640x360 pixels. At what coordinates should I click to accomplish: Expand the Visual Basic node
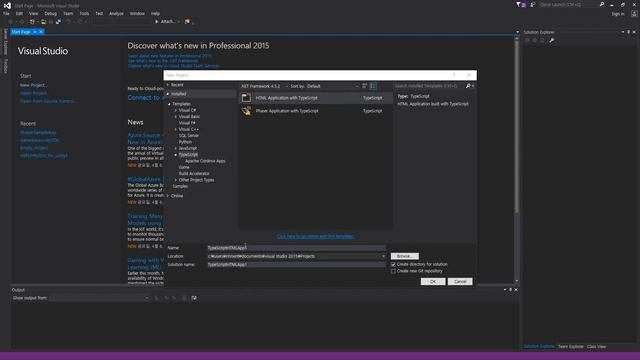[x=176, y=117]
